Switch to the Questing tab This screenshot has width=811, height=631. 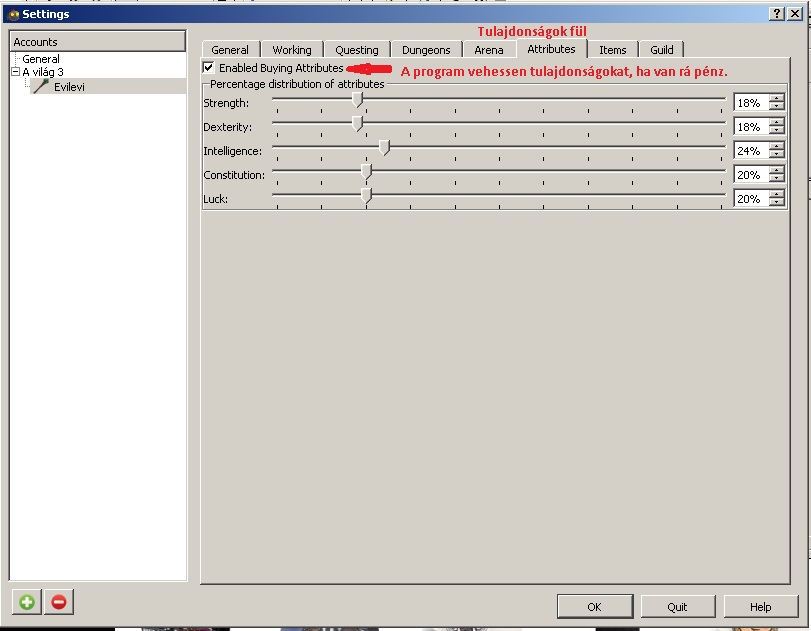(x=357, y=50)
